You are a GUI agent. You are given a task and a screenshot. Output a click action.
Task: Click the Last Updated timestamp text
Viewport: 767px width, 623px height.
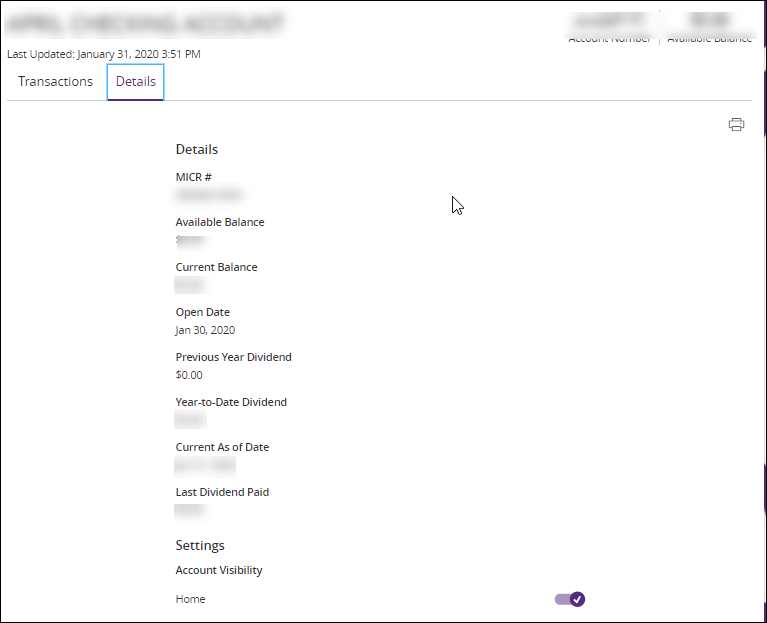click(104, 54)
